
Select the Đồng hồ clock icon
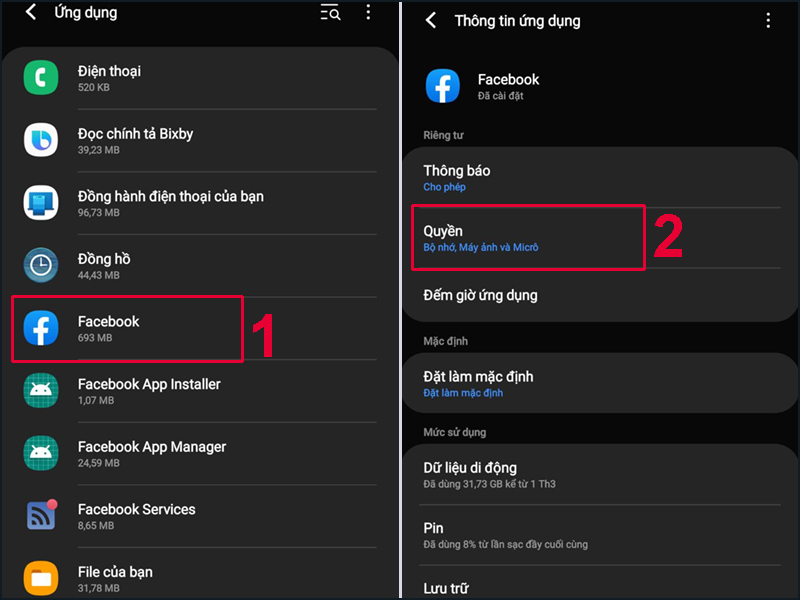click(x=41, y=266)
